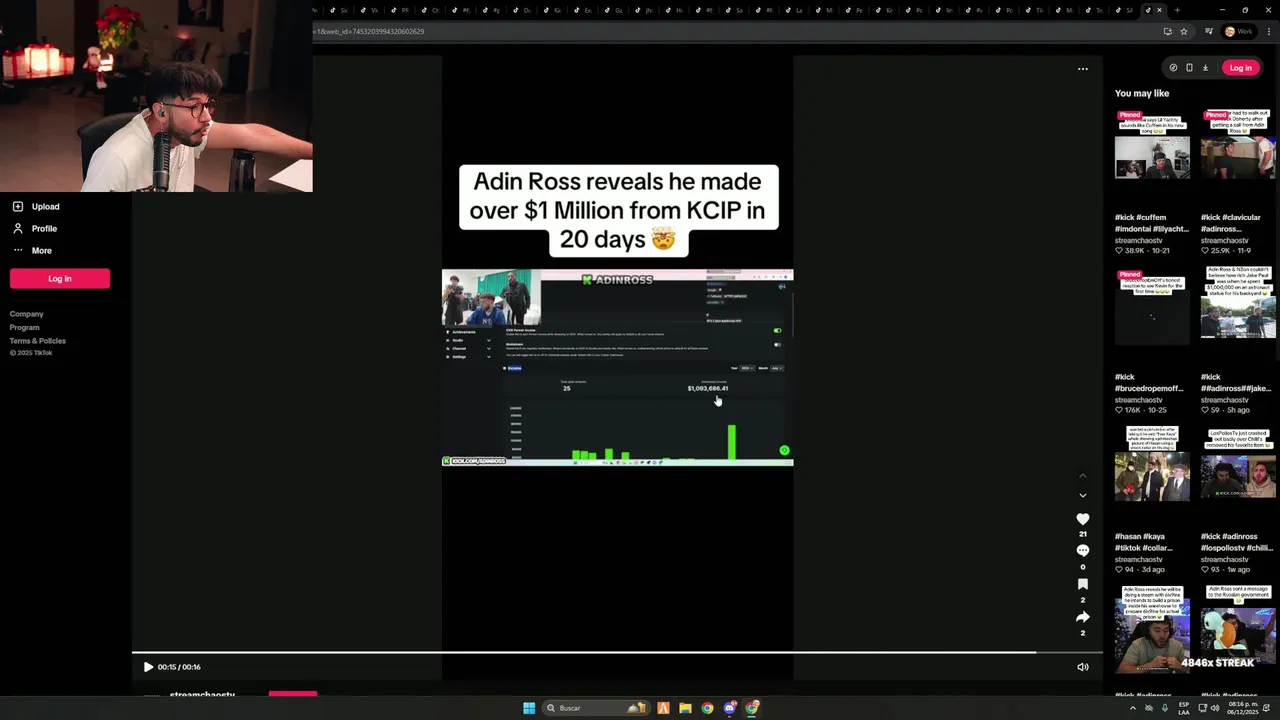Click the phone app icon in top pill
This screenshot has height=720, width=1280.
(x=1189, y=68)
